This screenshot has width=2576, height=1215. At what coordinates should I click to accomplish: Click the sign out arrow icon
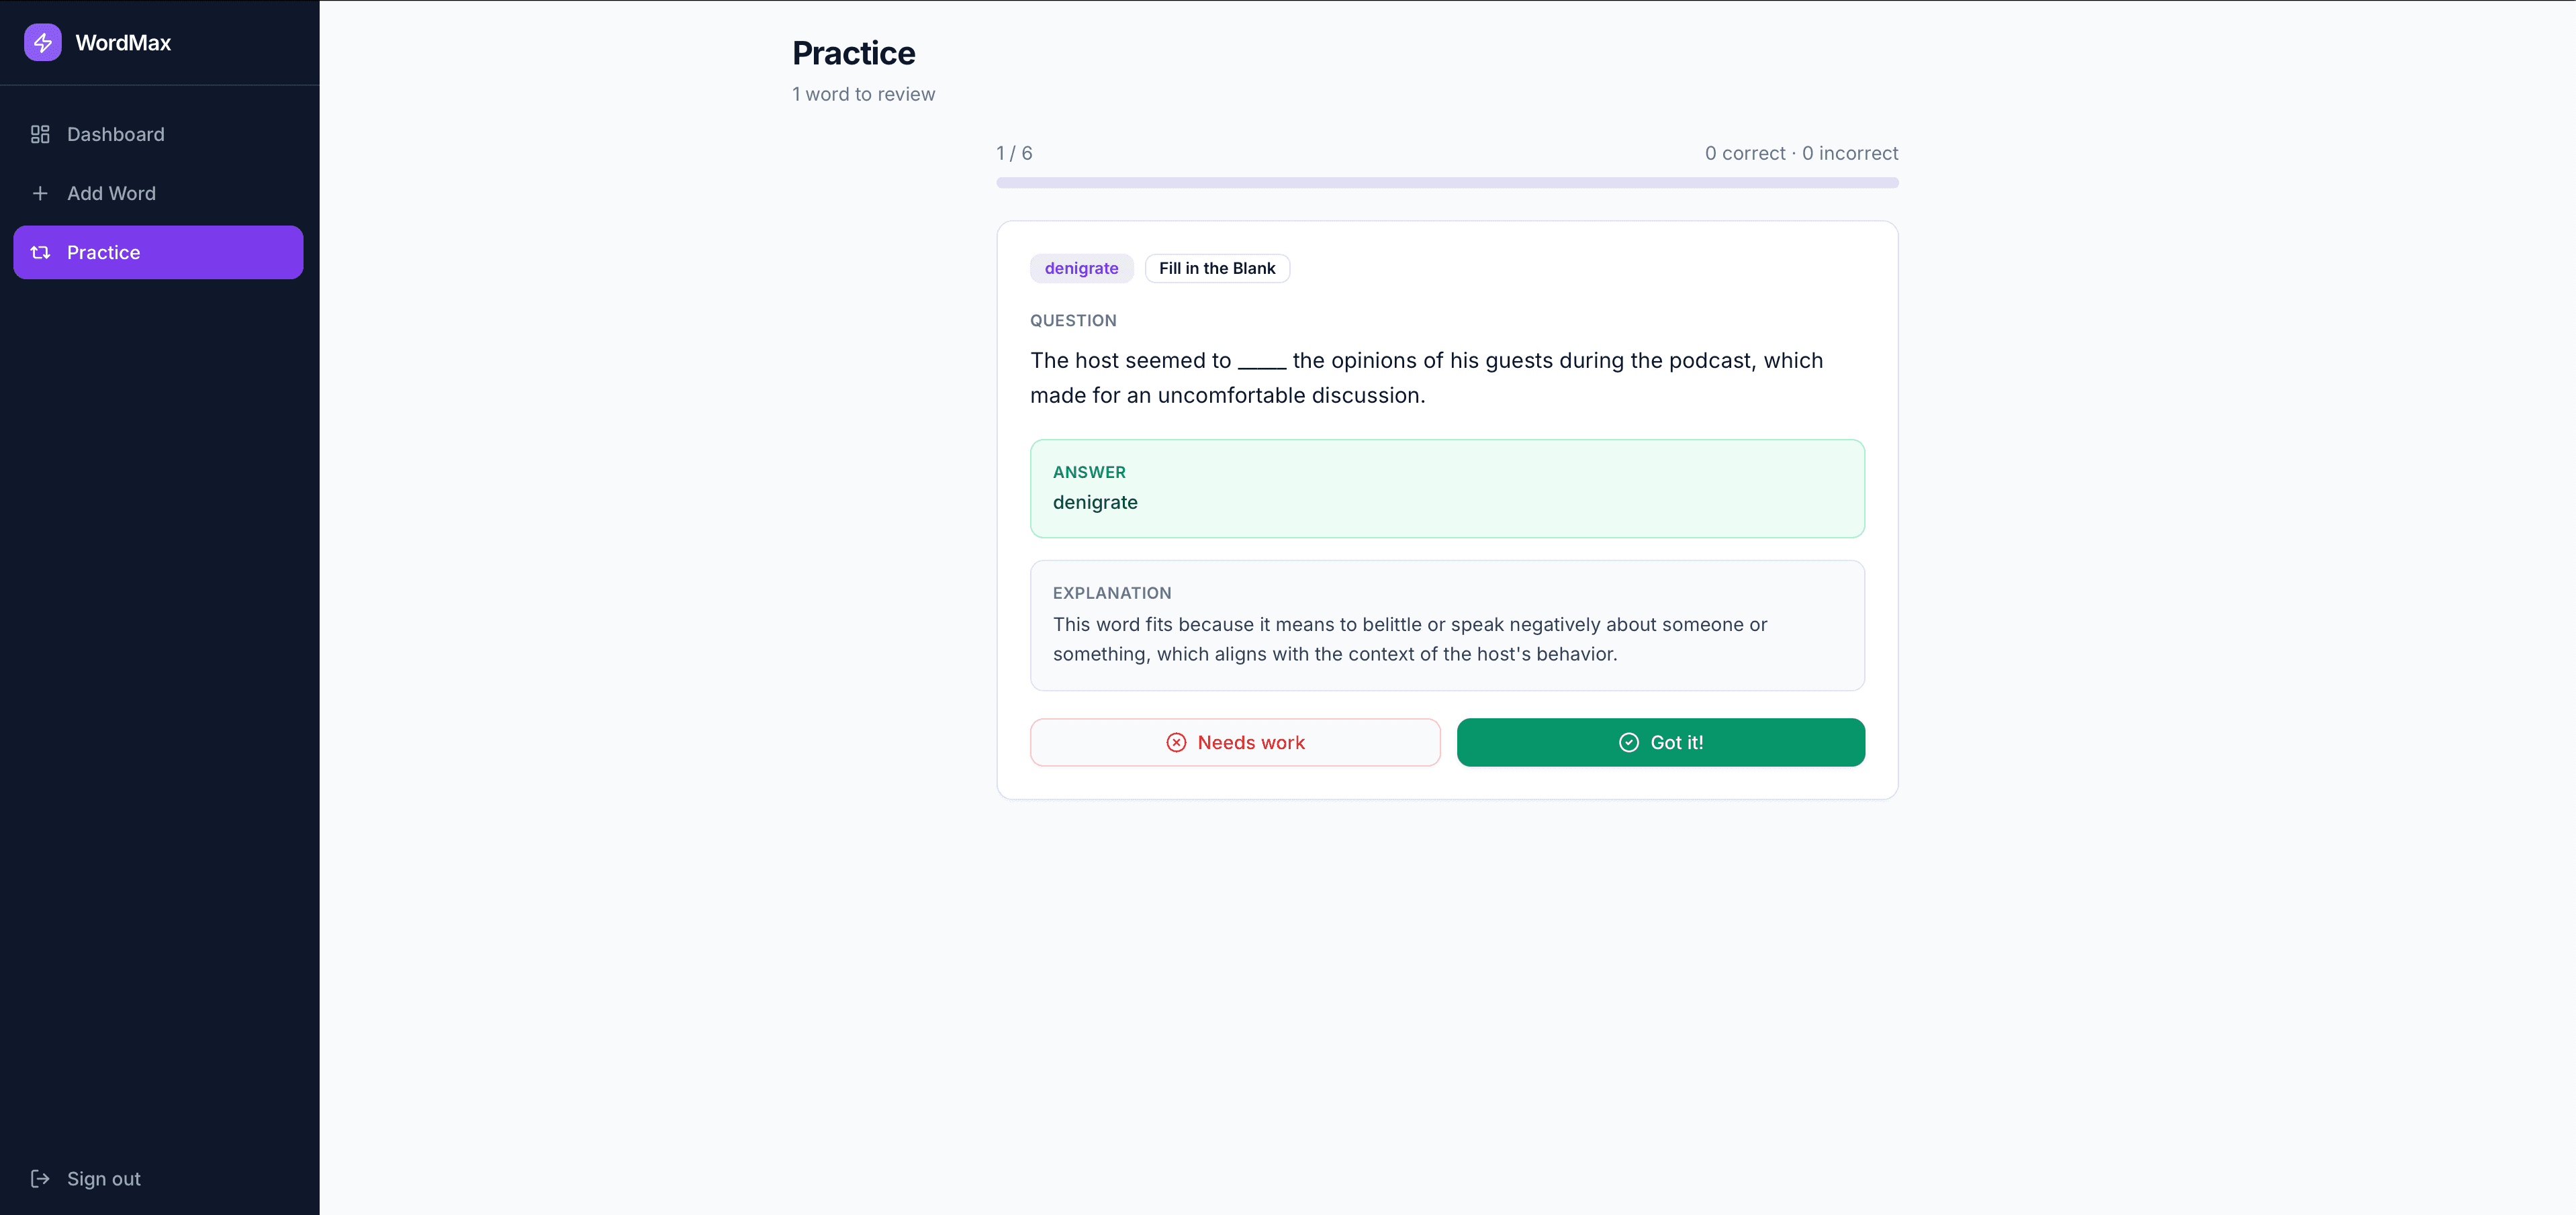coord(40,1178)
